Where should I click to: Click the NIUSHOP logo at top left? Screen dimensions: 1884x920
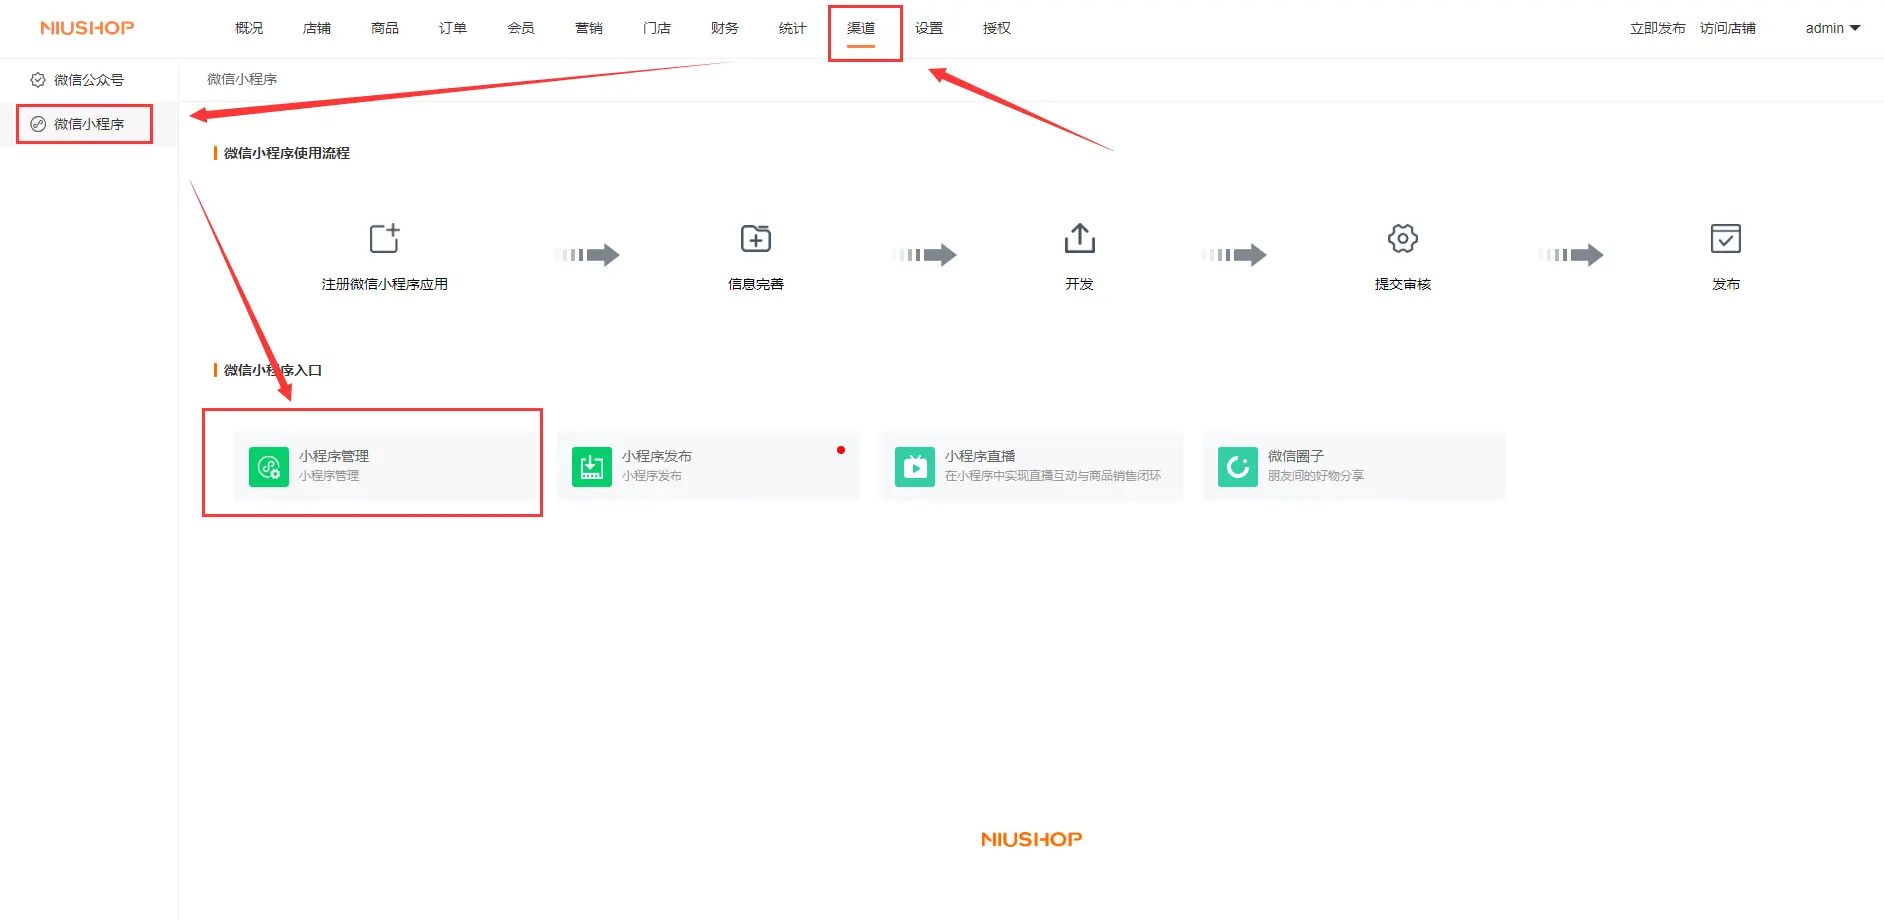pos(87,28)
